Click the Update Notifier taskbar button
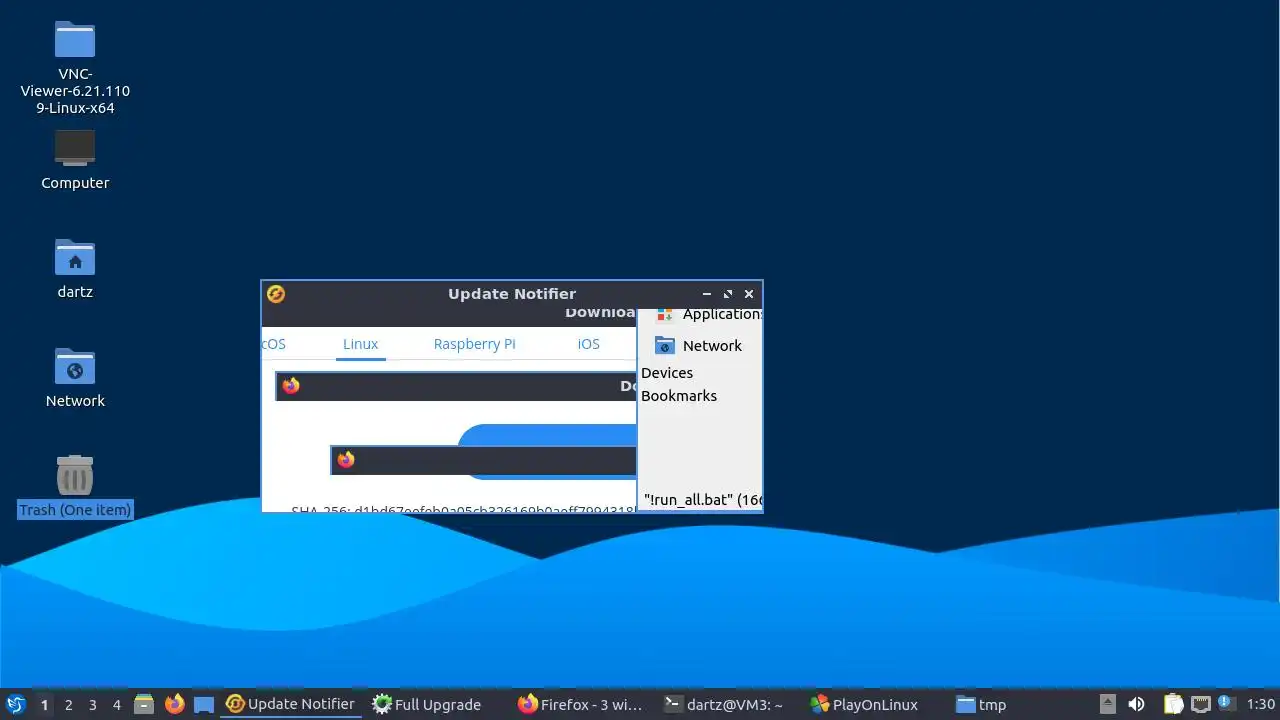 290,704
